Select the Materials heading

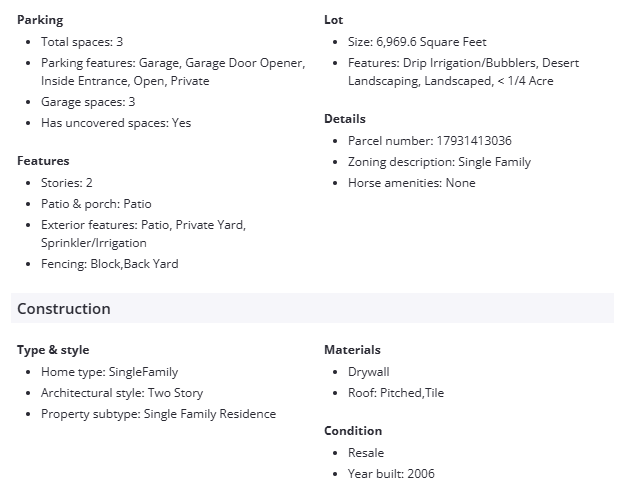point(352,350)
